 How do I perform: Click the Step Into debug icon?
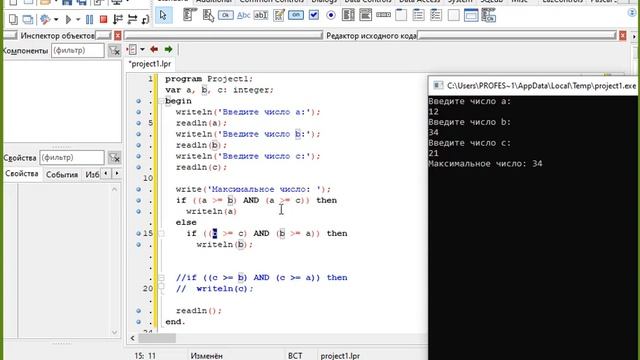[118, 19]
